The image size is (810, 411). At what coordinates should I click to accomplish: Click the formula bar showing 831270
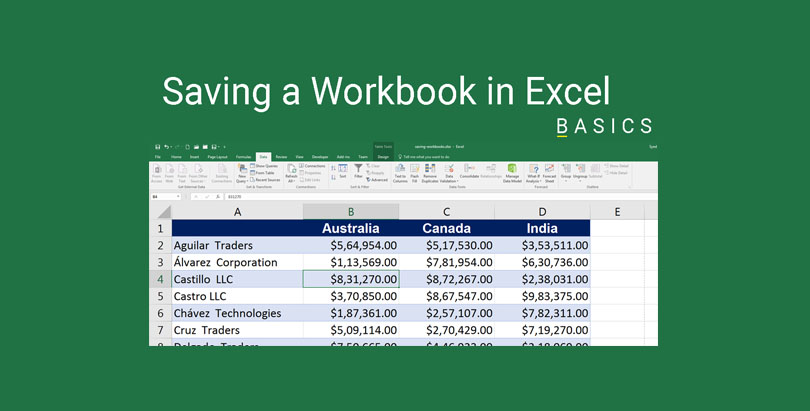click(x=439, y=197)
